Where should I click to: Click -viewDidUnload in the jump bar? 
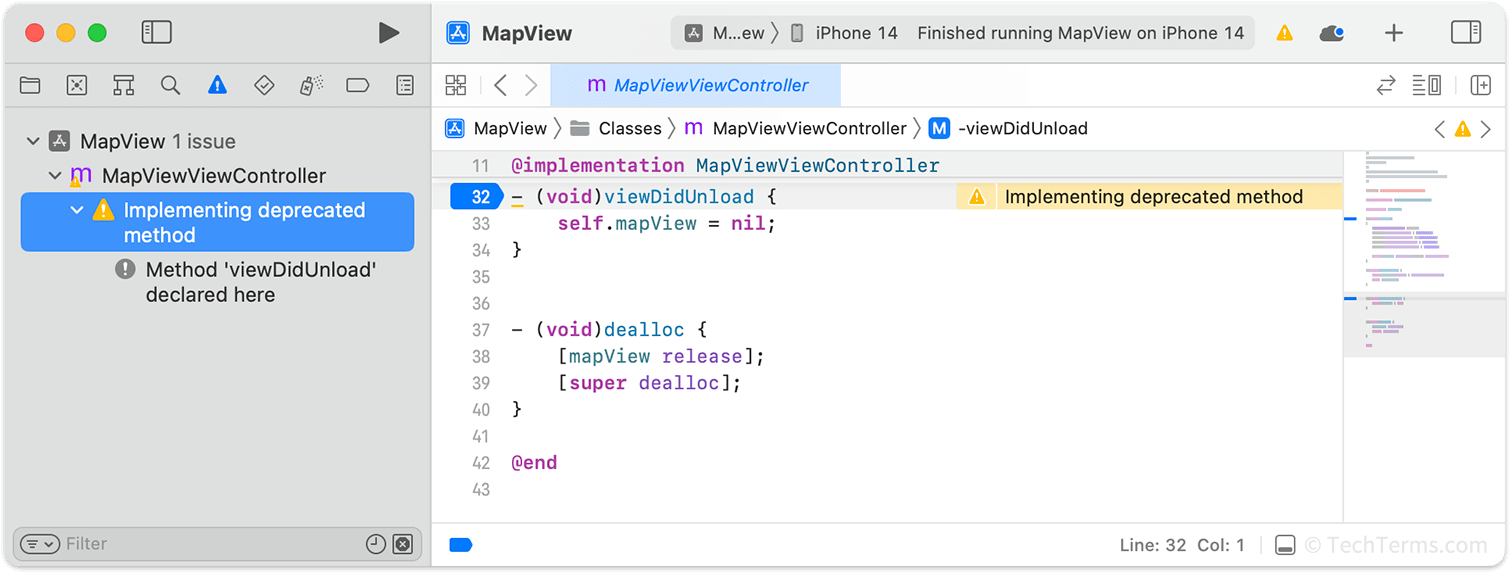[x=1009, y=129]
